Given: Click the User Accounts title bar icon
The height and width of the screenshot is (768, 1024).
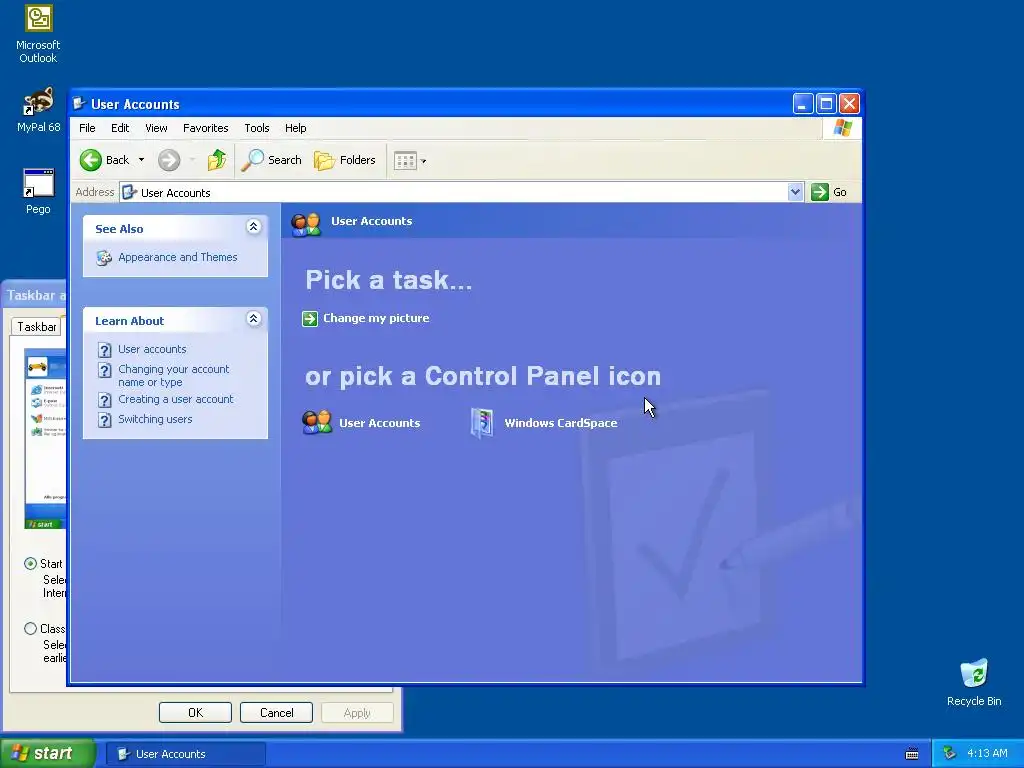Looking at the screenshot, I should 80,103.
